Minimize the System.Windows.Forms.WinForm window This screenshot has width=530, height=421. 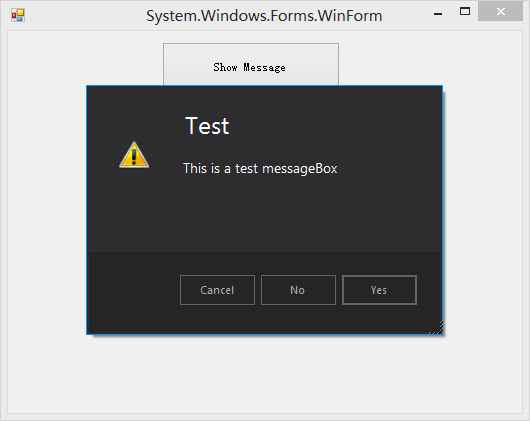[438, 14]
